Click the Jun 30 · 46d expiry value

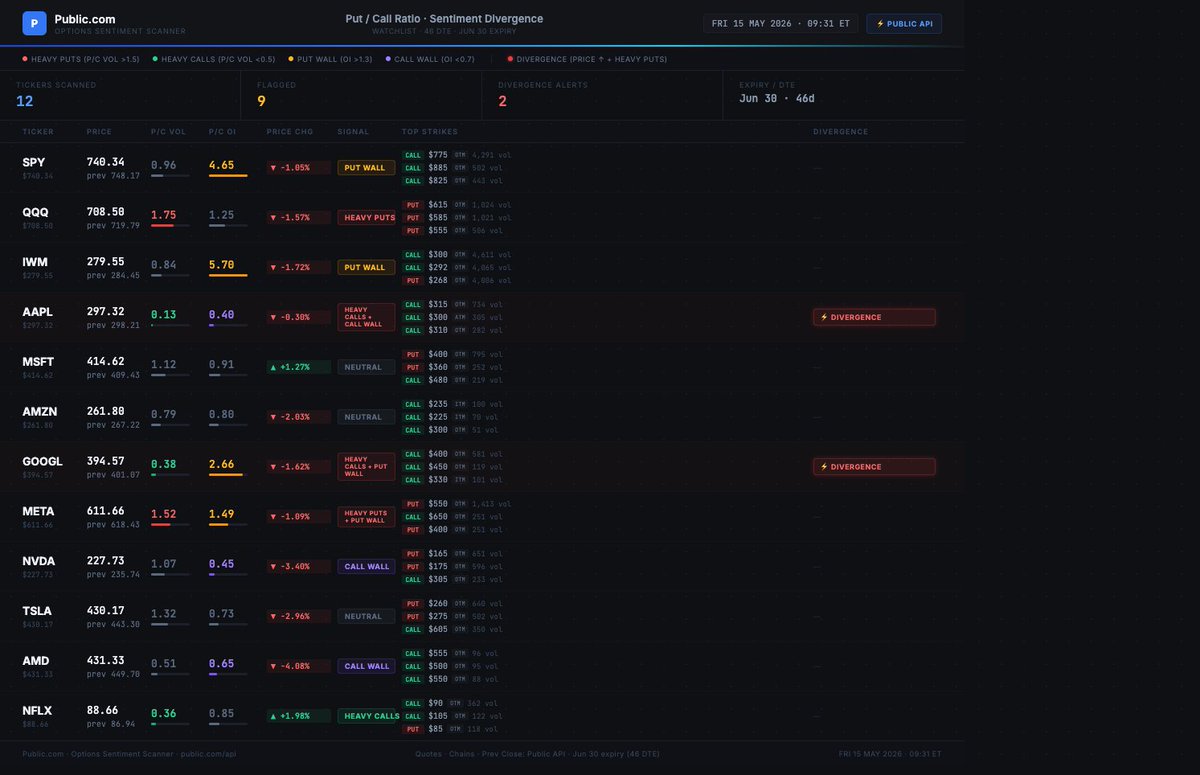click(x=777, y=100)
